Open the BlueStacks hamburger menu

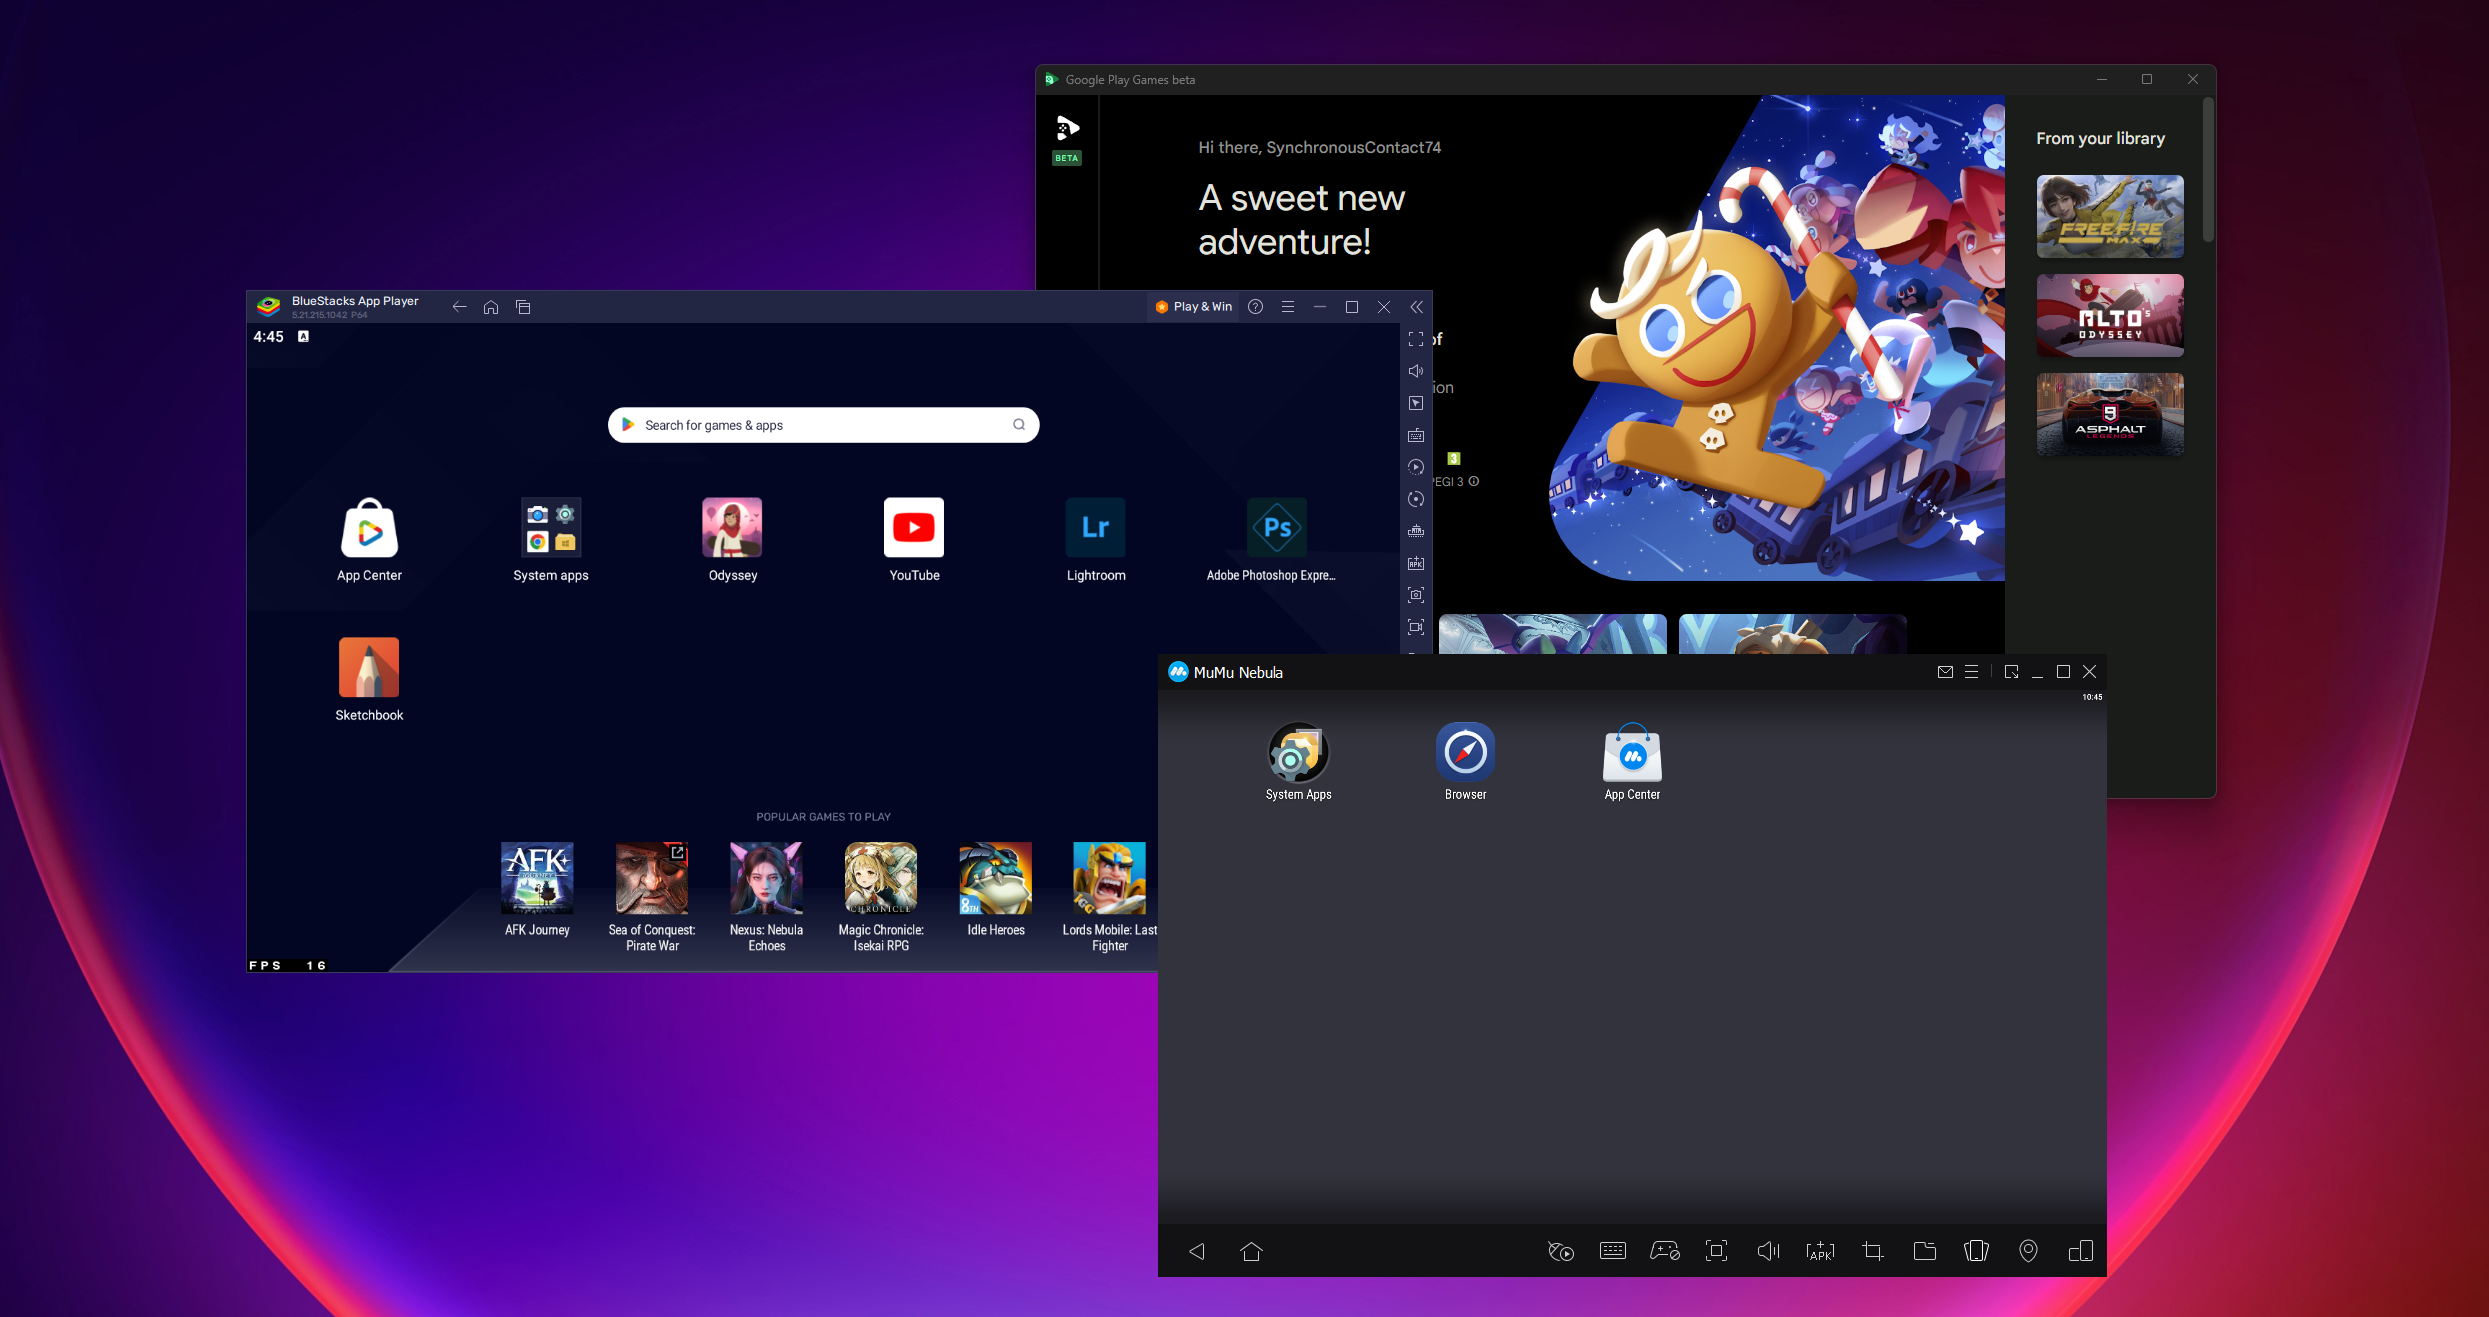[1288, 307]
